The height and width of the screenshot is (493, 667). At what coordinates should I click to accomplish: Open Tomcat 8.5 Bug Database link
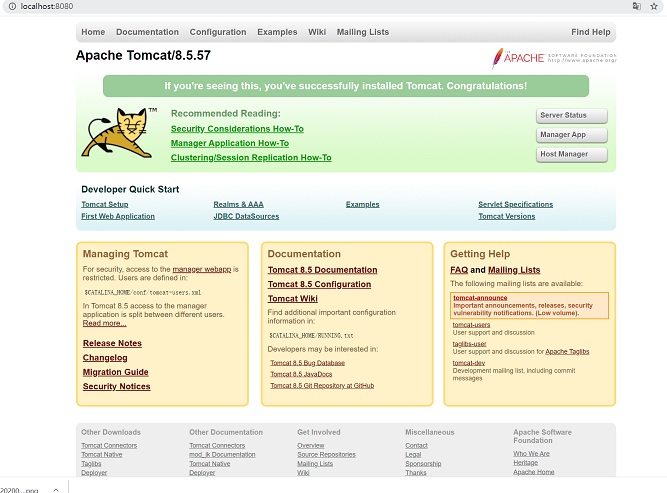(x=308, y=363)
